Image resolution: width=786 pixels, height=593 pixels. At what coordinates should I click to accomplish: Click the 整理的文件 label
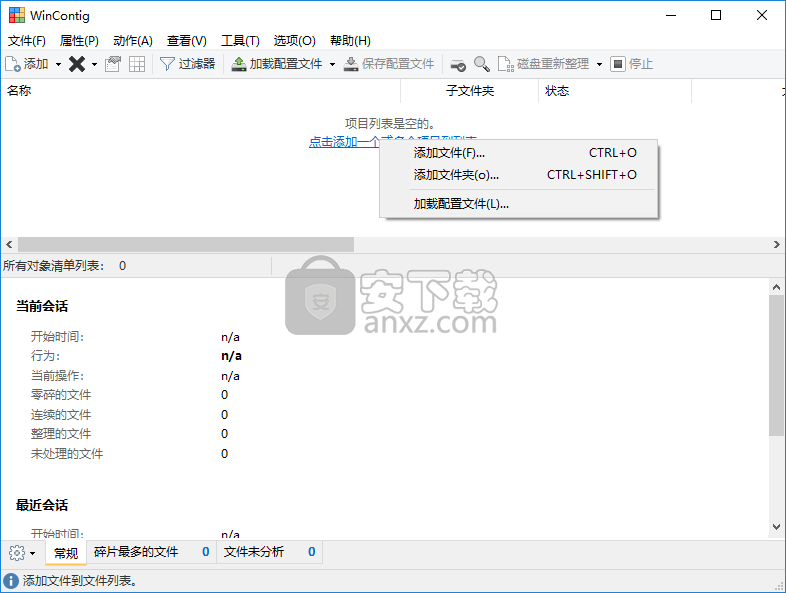point(61,434)
